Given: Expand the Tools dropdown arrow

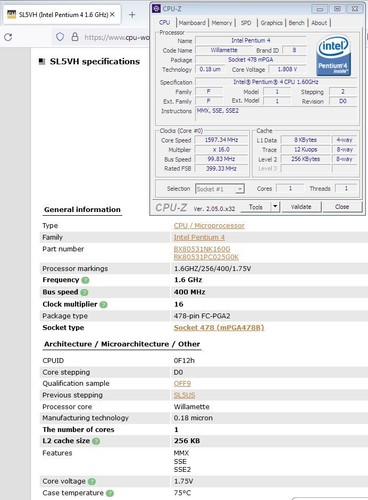Looking at the screenshot, I should (x=275, y=207).
